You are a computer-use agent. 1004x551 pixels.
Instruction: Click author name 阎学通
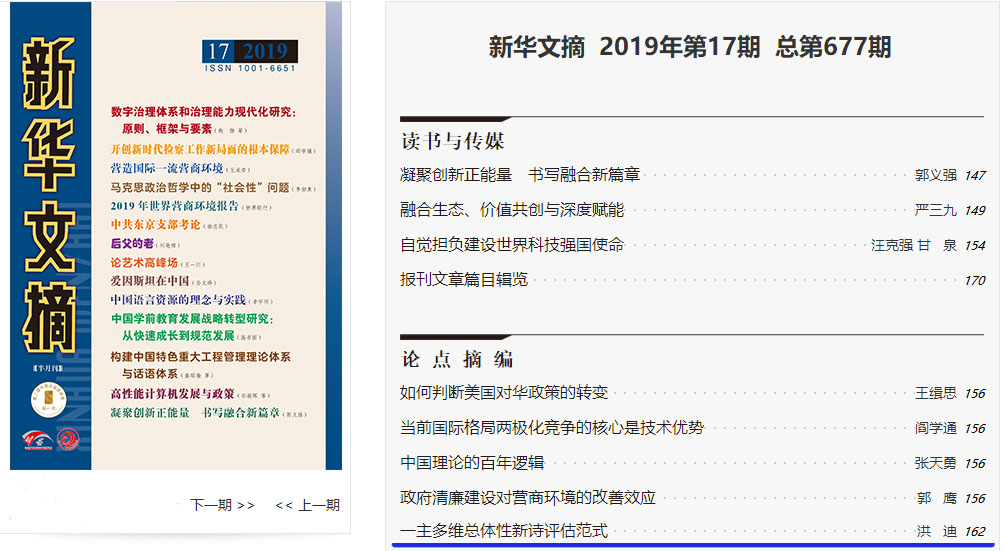(935, 428)
